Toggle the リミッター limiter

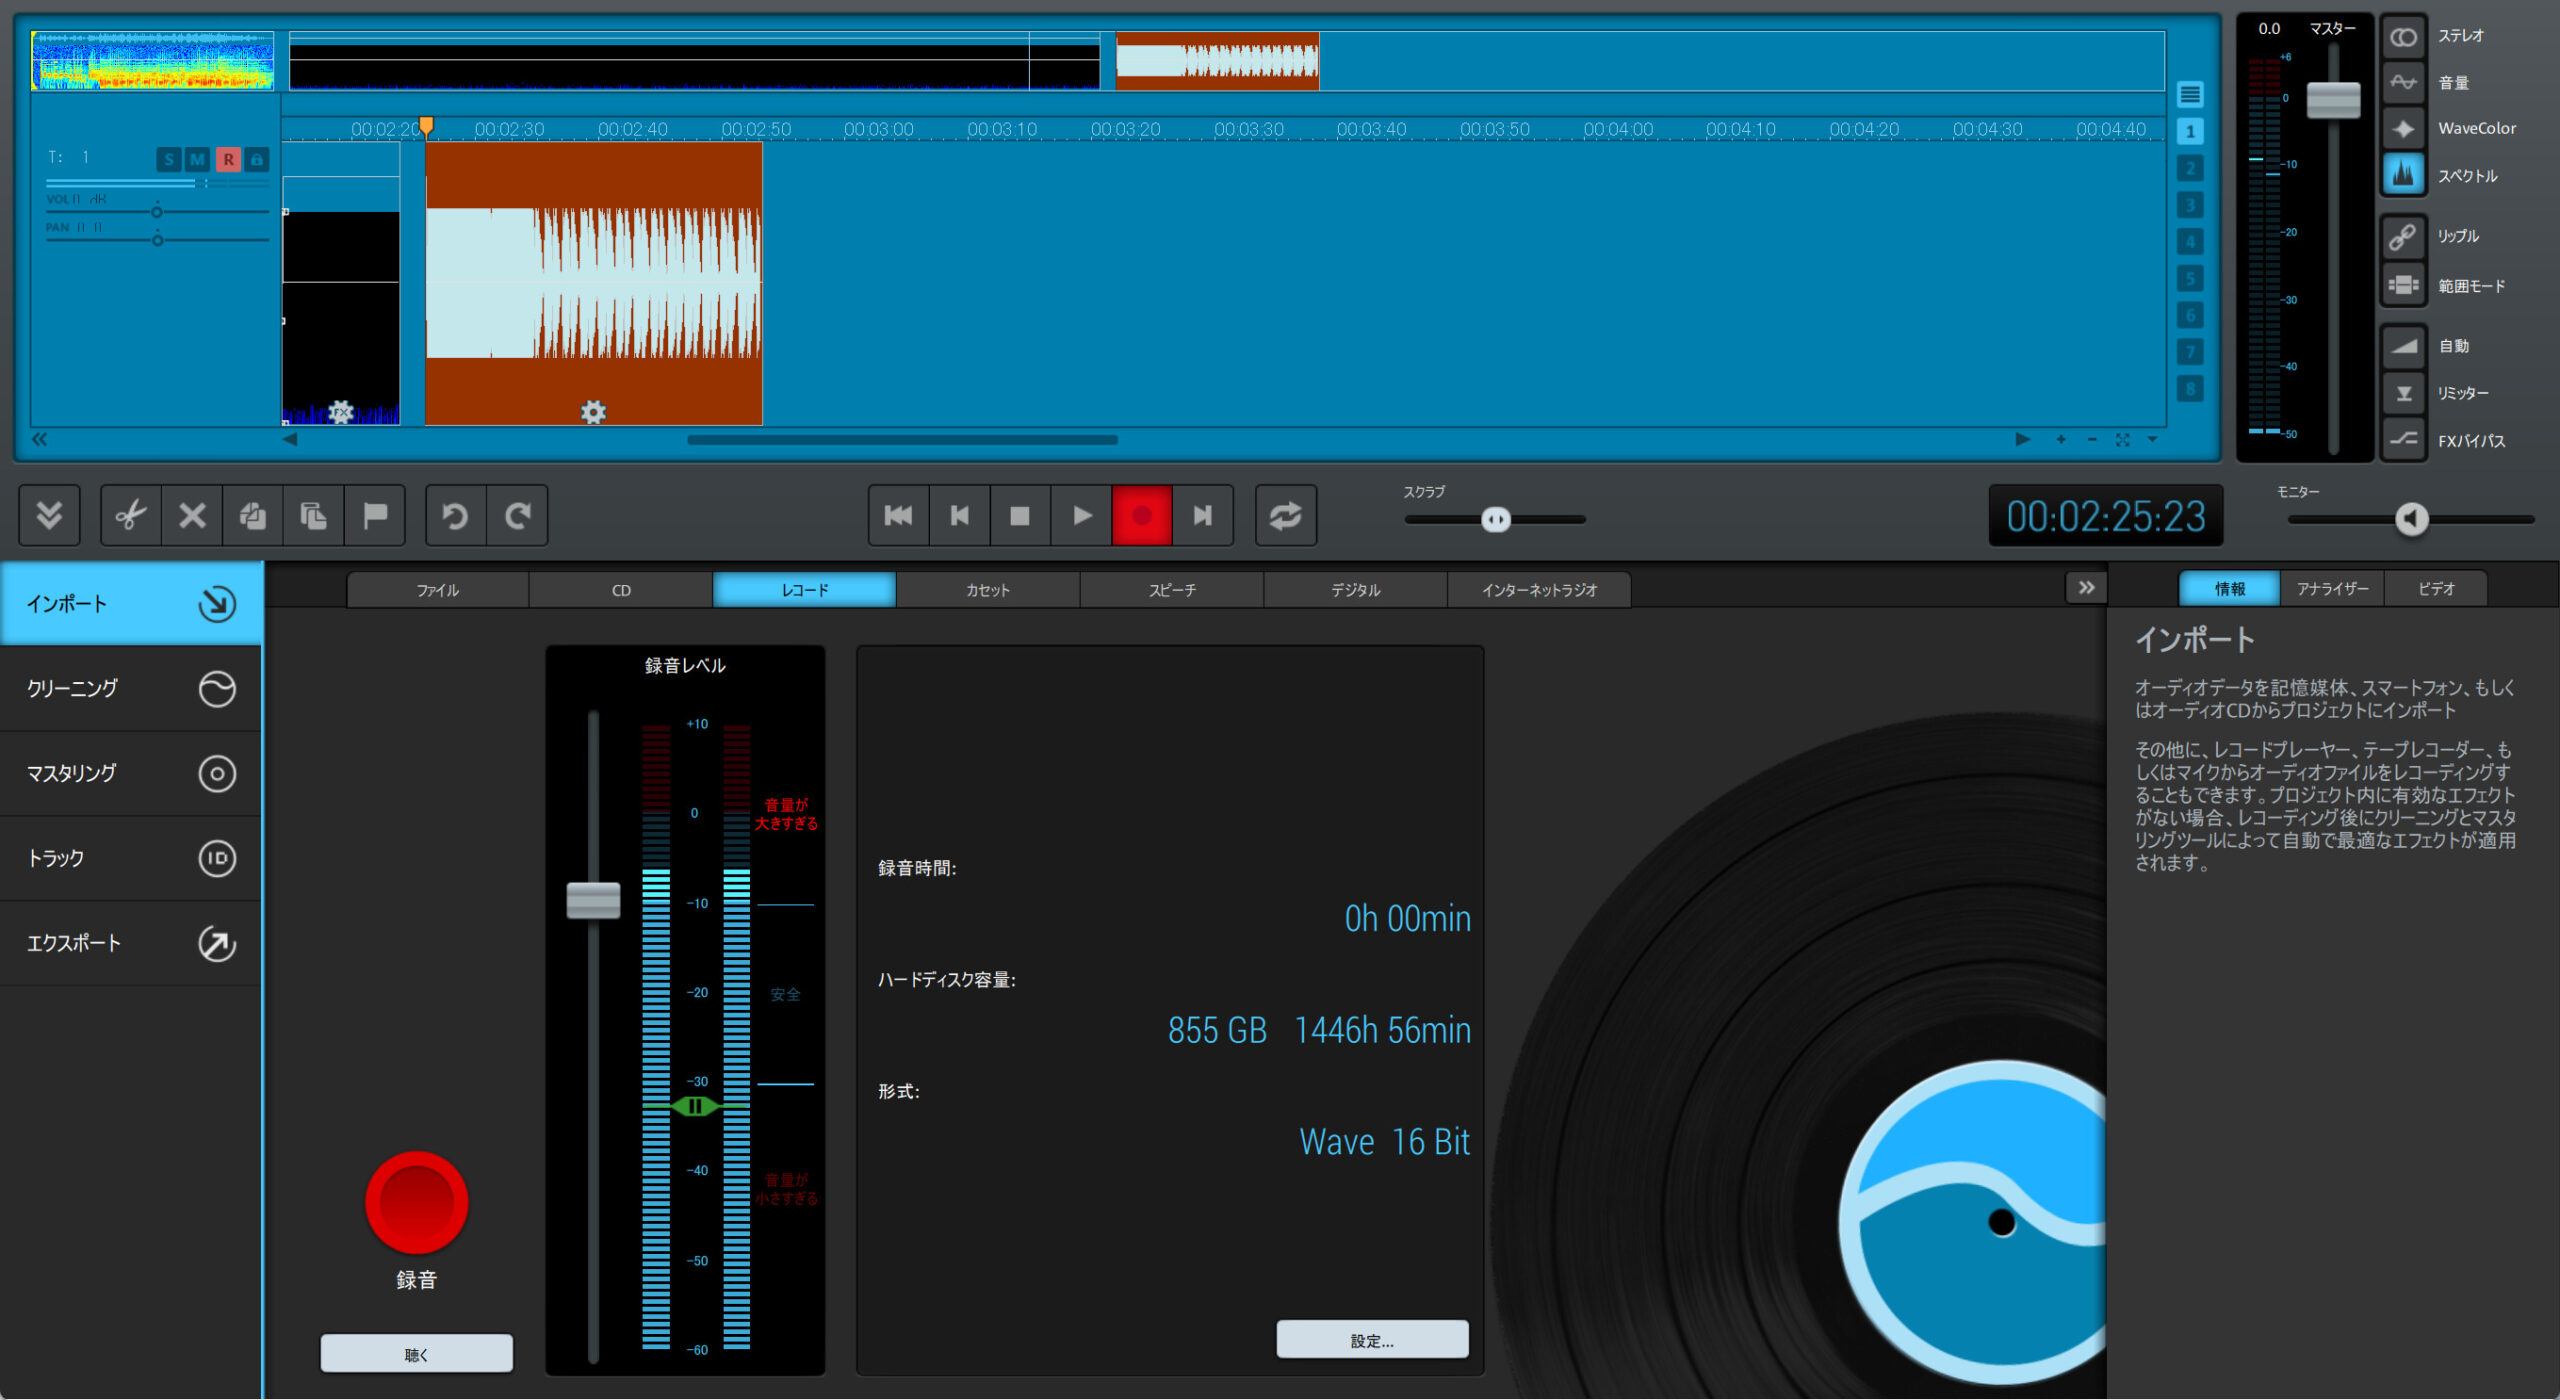2403,393
